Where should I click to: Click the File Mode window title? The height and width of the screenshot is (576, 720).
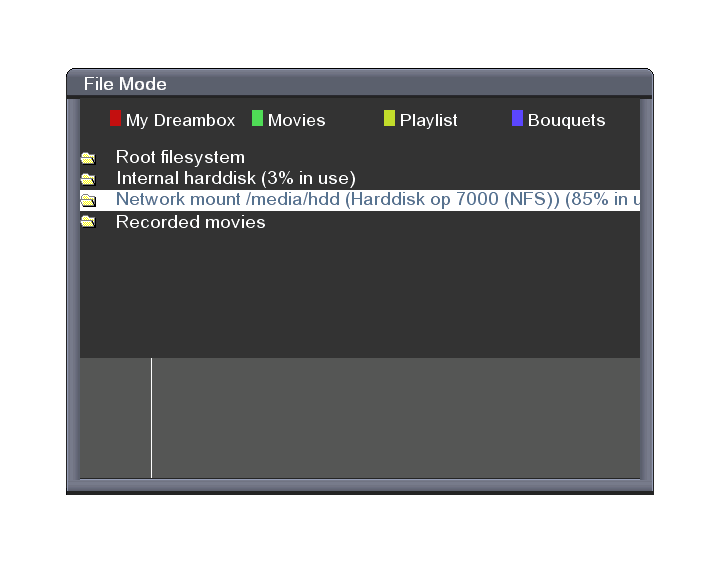click(125, 84)
